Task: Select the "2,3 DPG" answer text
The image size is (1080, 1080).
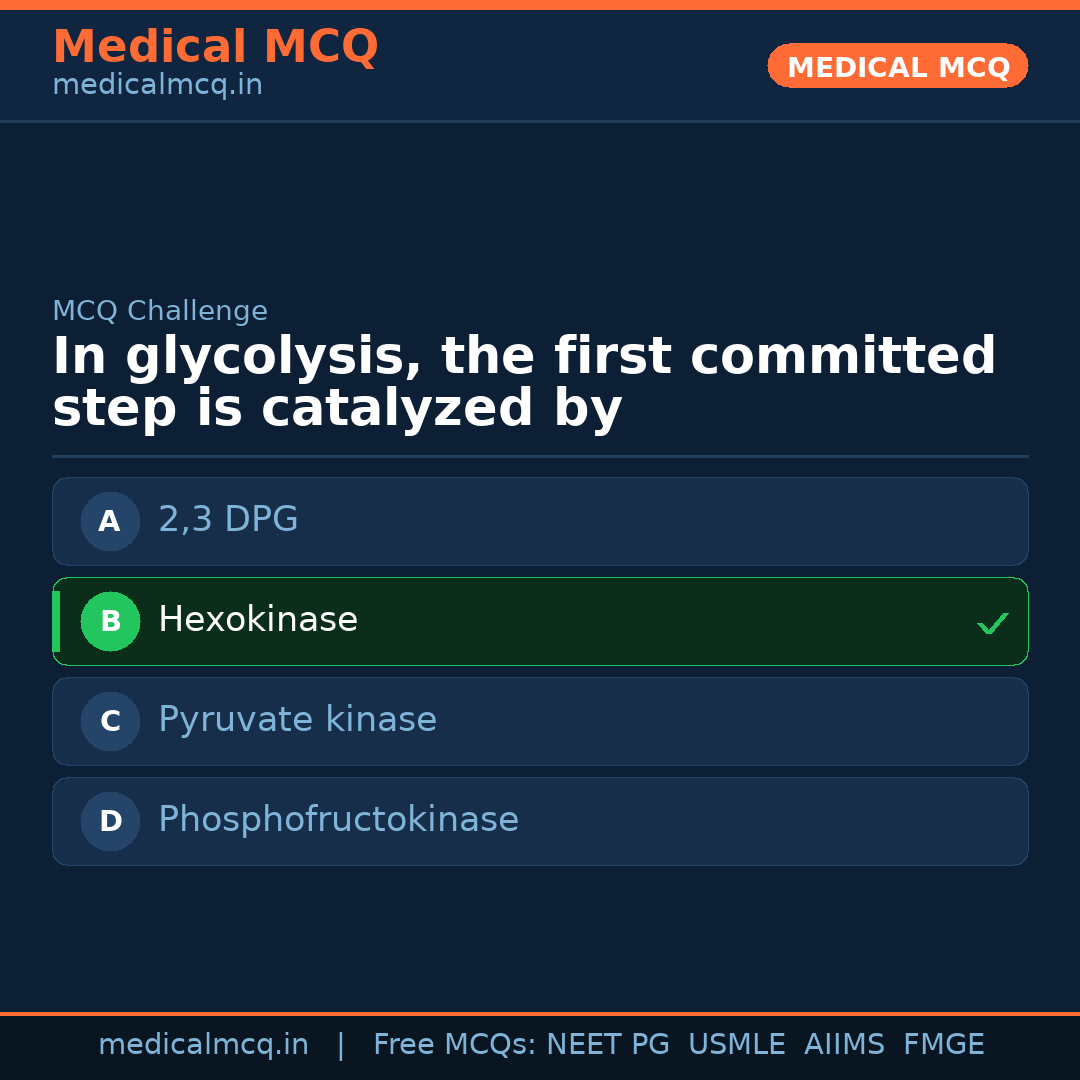Action: tap(228, 520)
